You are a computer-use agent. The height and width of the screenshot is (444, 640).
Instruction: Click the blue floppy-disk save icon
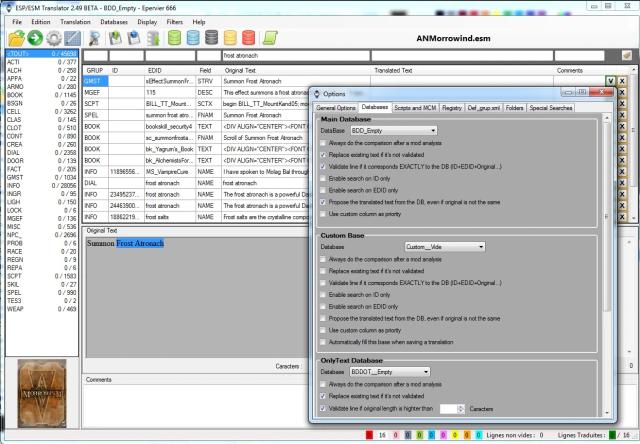point(133,38)
